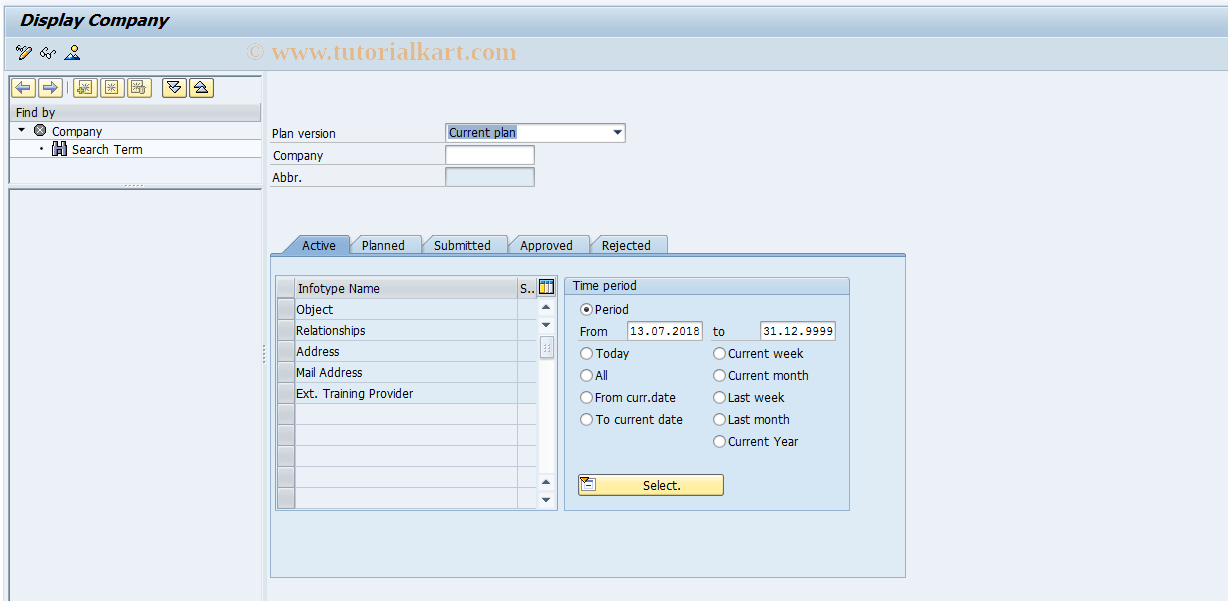The height and width of the screenshot is (601, 1228).
Task: Switch to the Planned tab
Action: tap(386, 244)
